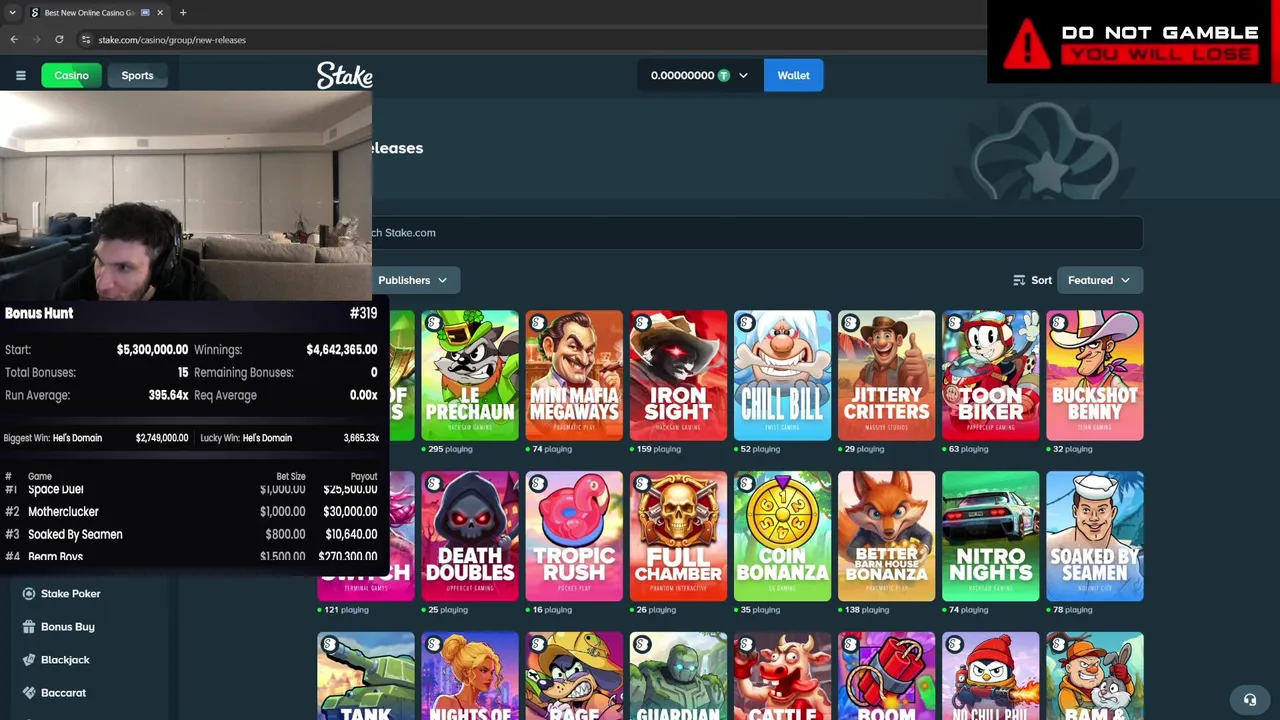Open Bonus Buy from sidebar
The height and width of the screenshot is (720, 1280).
tap(67, 627)
